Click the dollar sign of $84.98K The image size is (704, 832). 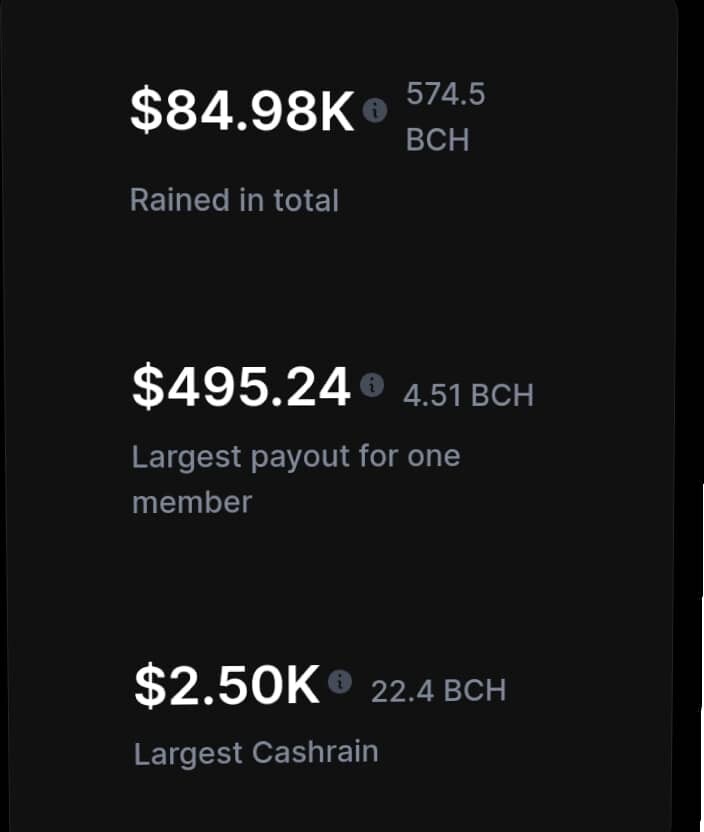coord(146,110)
